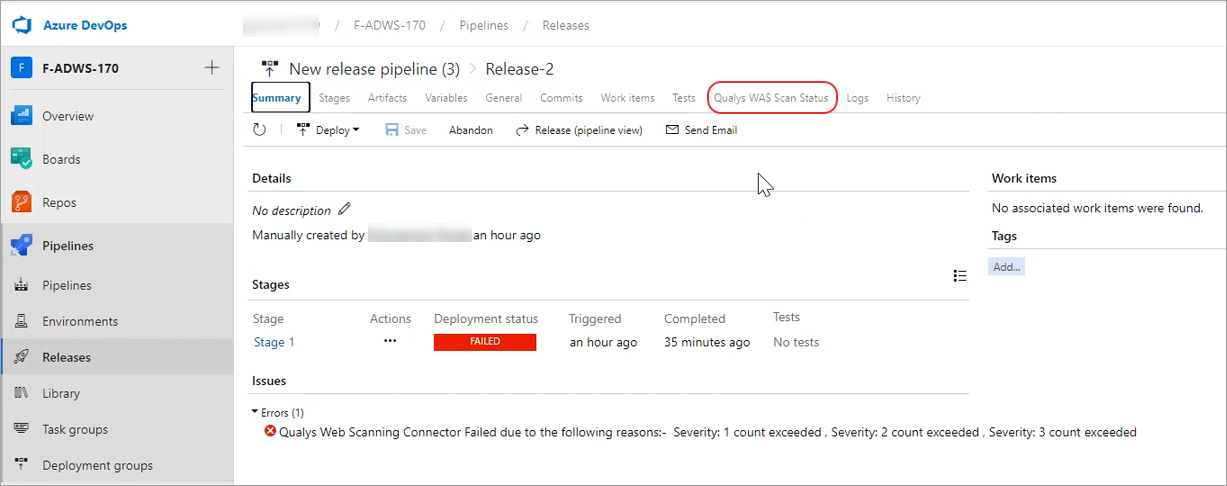Open the F-ADWS-170 project tile icon
The height and width of the screenshot is (486, 1227).
pos(21,68)
